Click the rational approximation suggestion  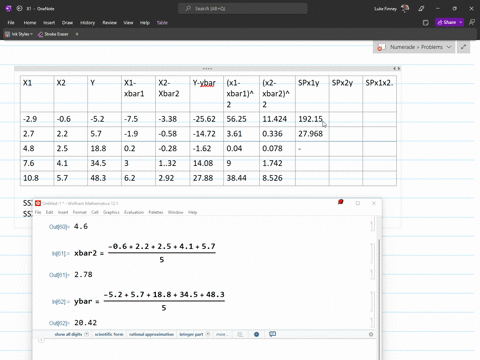click(151, 334)
